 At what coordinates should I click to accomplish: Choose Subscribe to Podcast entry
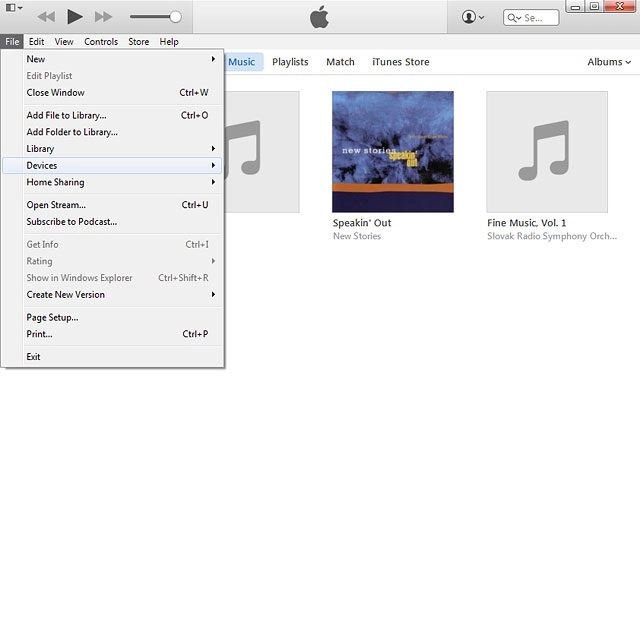point(112,222)
